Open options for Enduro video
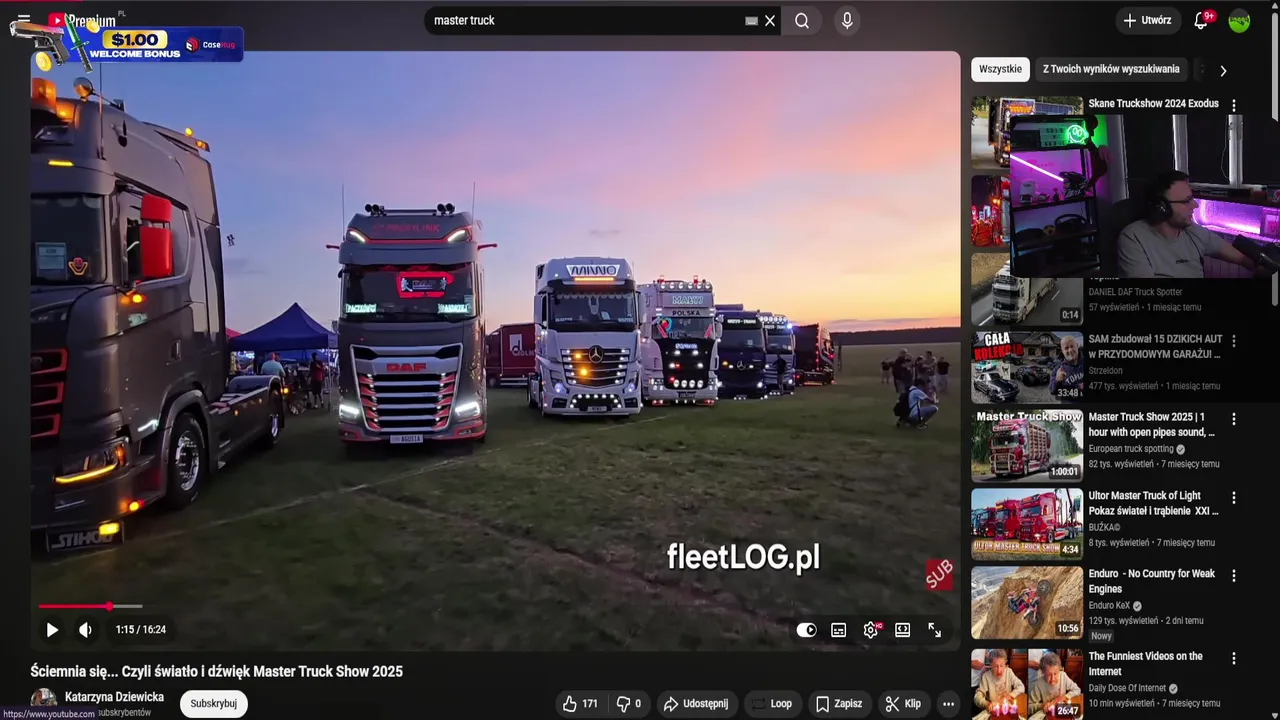Screen dimensions: 1280x720 [x=1233, y=575]
